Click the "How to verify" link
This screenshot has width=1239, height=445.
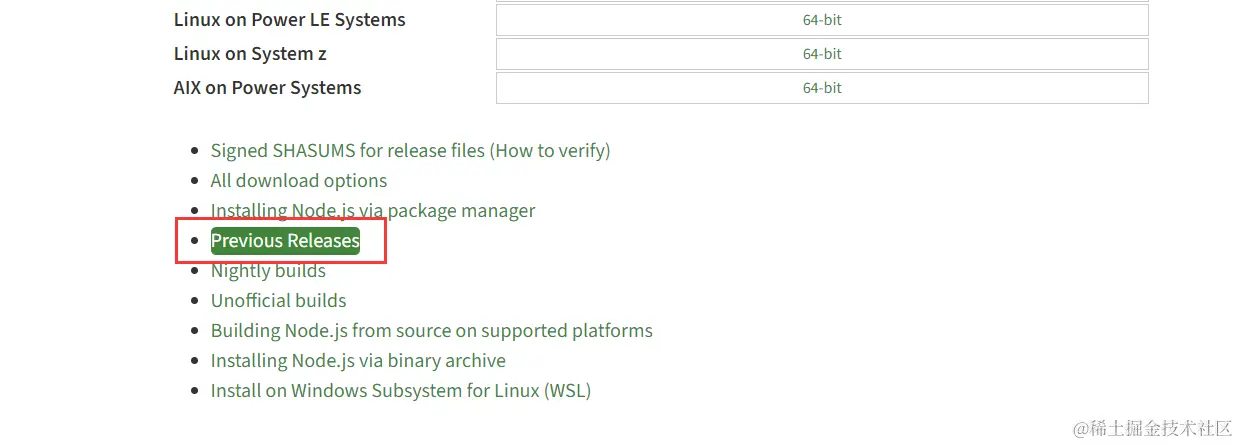pyautogui.click(x=549, y=151)
